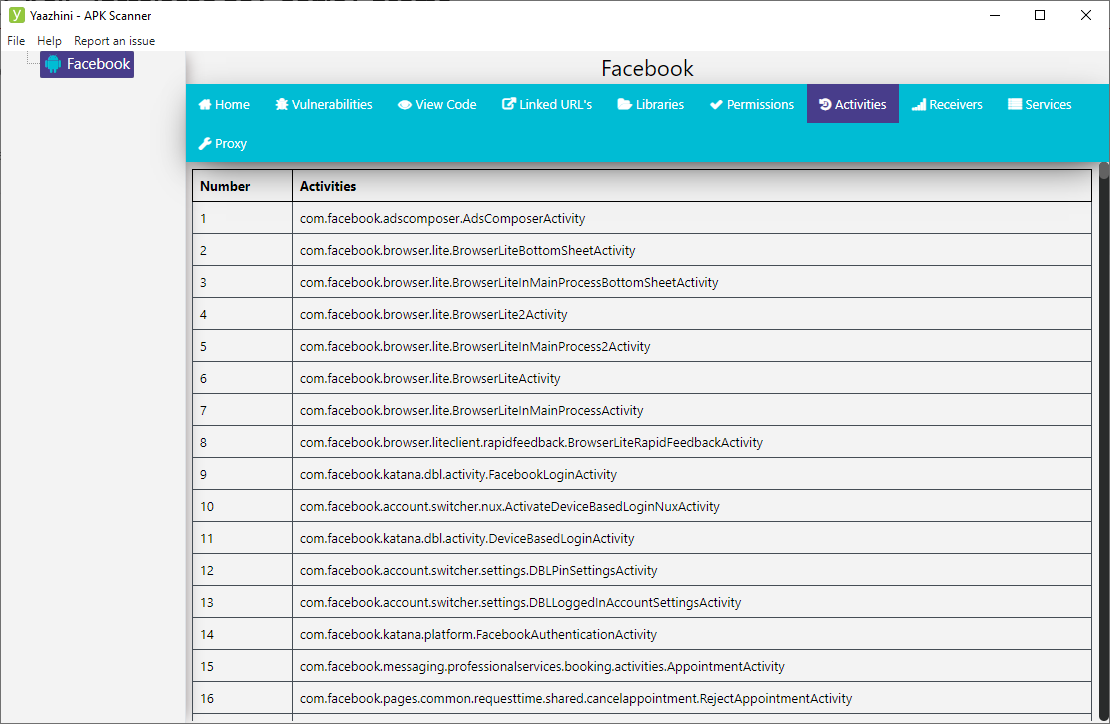This screenshot has height=724, width=1110.
Task: Click the FacebookAuthenticationActivity entry
Action: click(642, 633)
